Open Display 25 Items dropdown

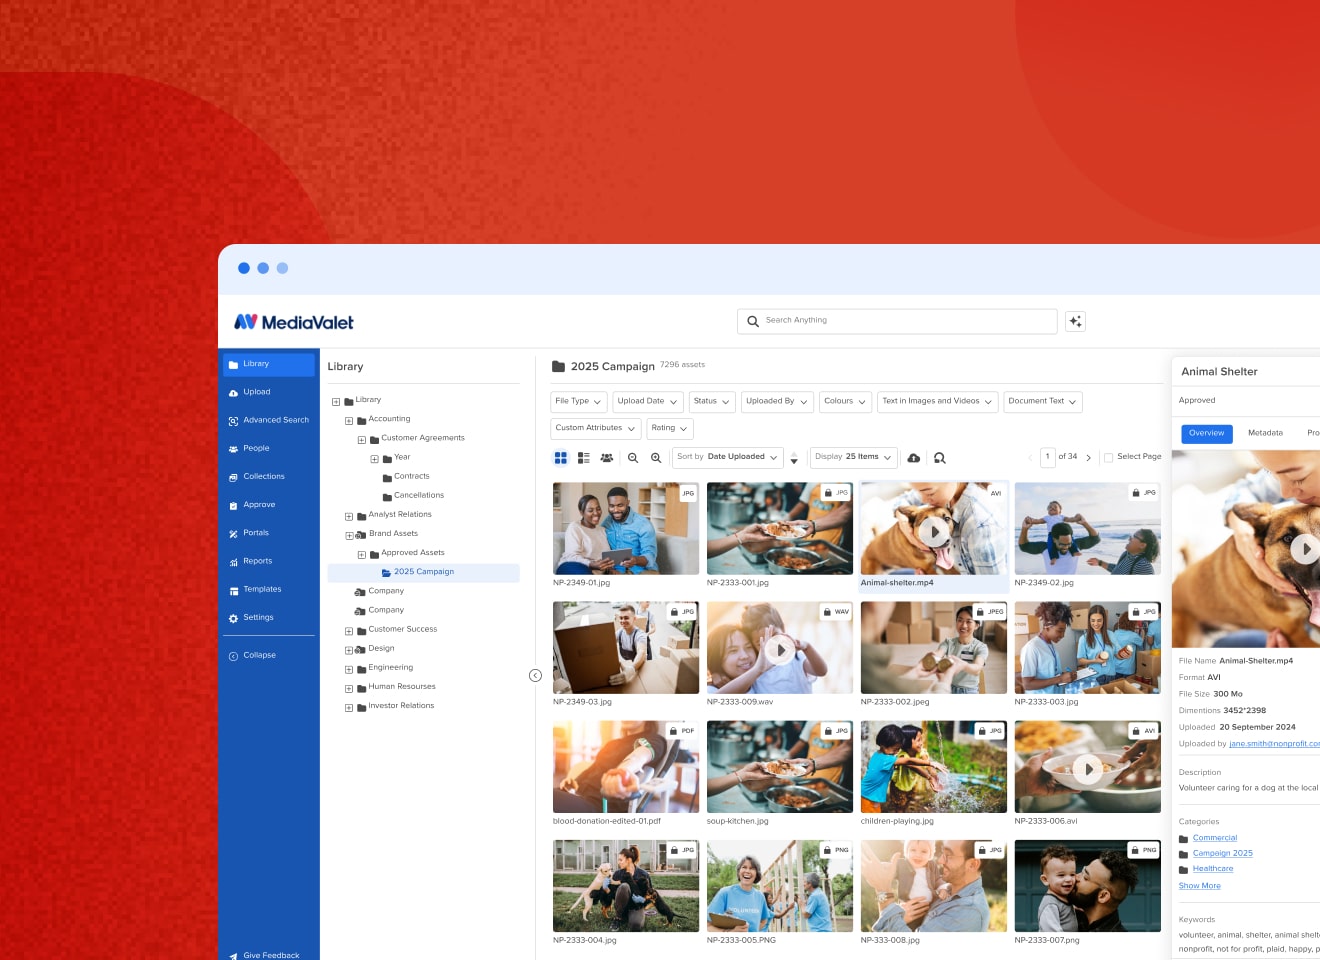coord(854,457)
